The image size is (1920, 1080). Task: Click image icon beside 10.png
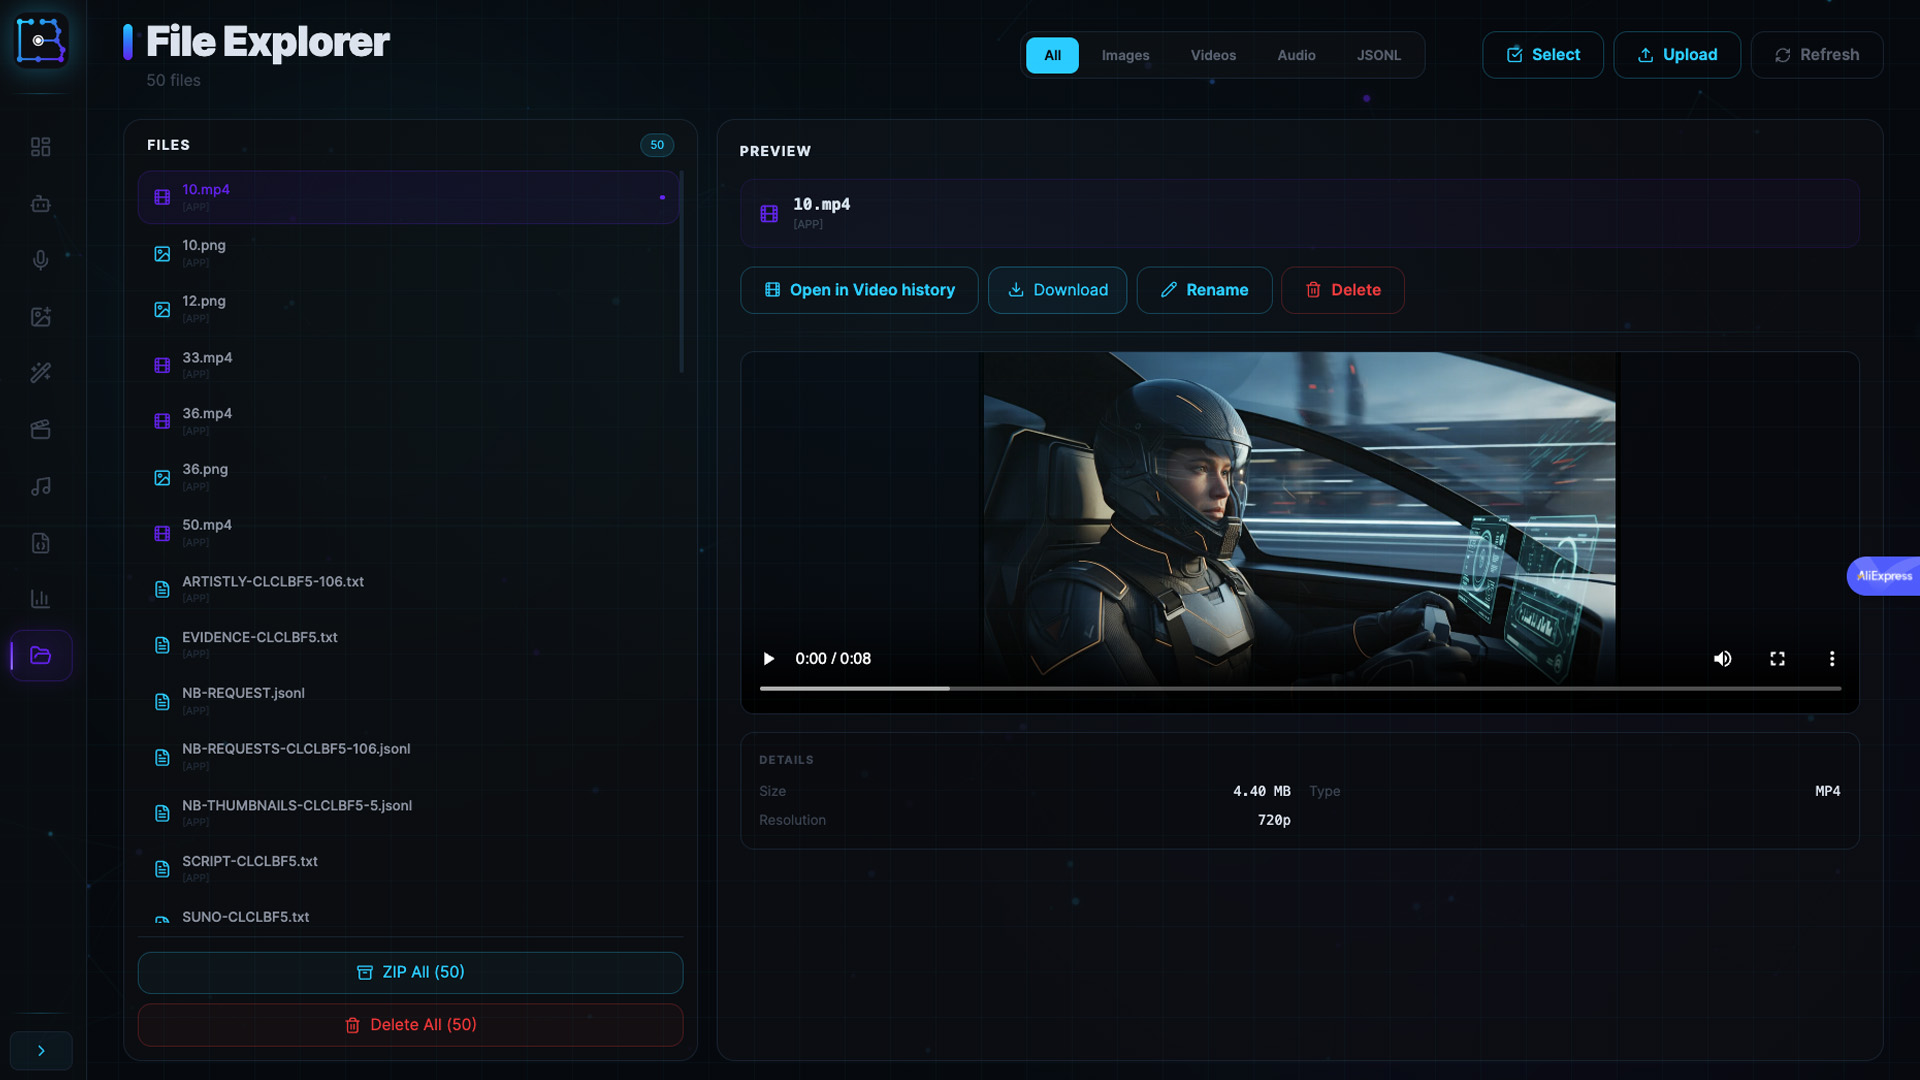click(x=162, y=253)
